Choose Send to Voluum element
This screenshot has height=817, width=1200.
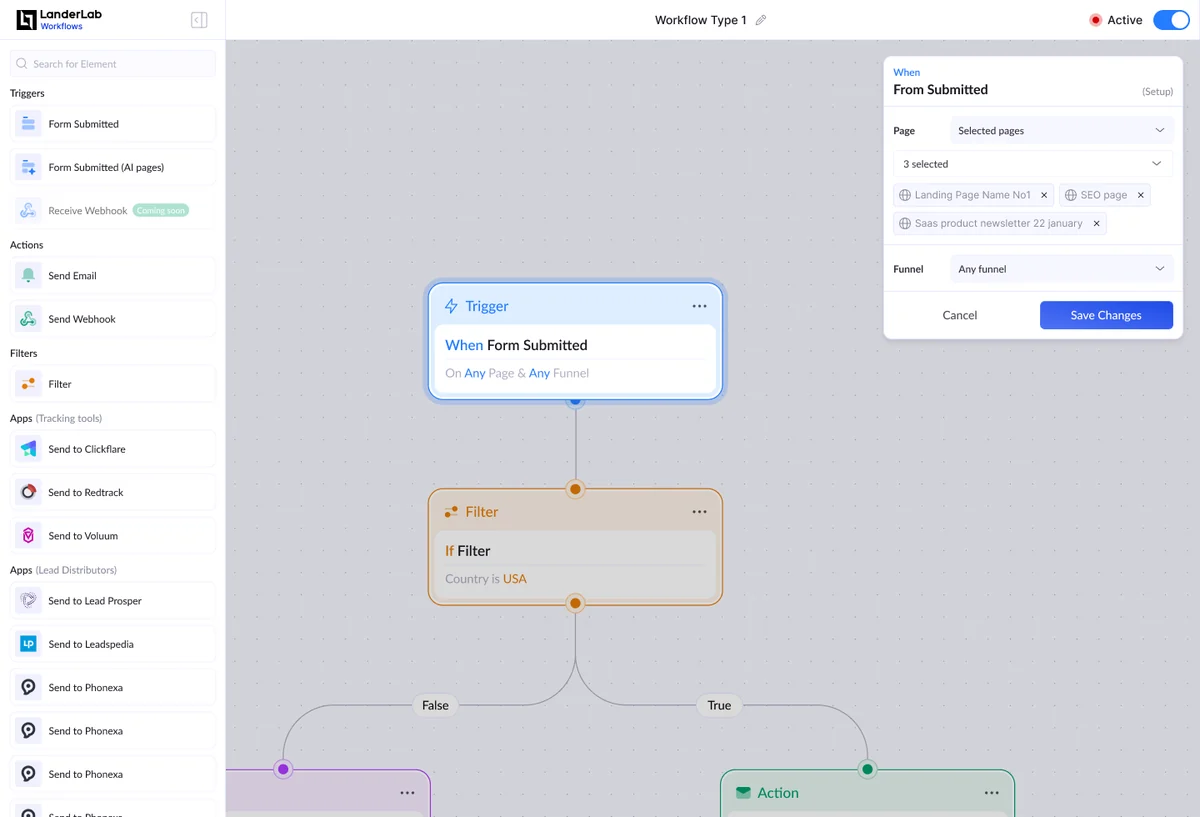113,536
